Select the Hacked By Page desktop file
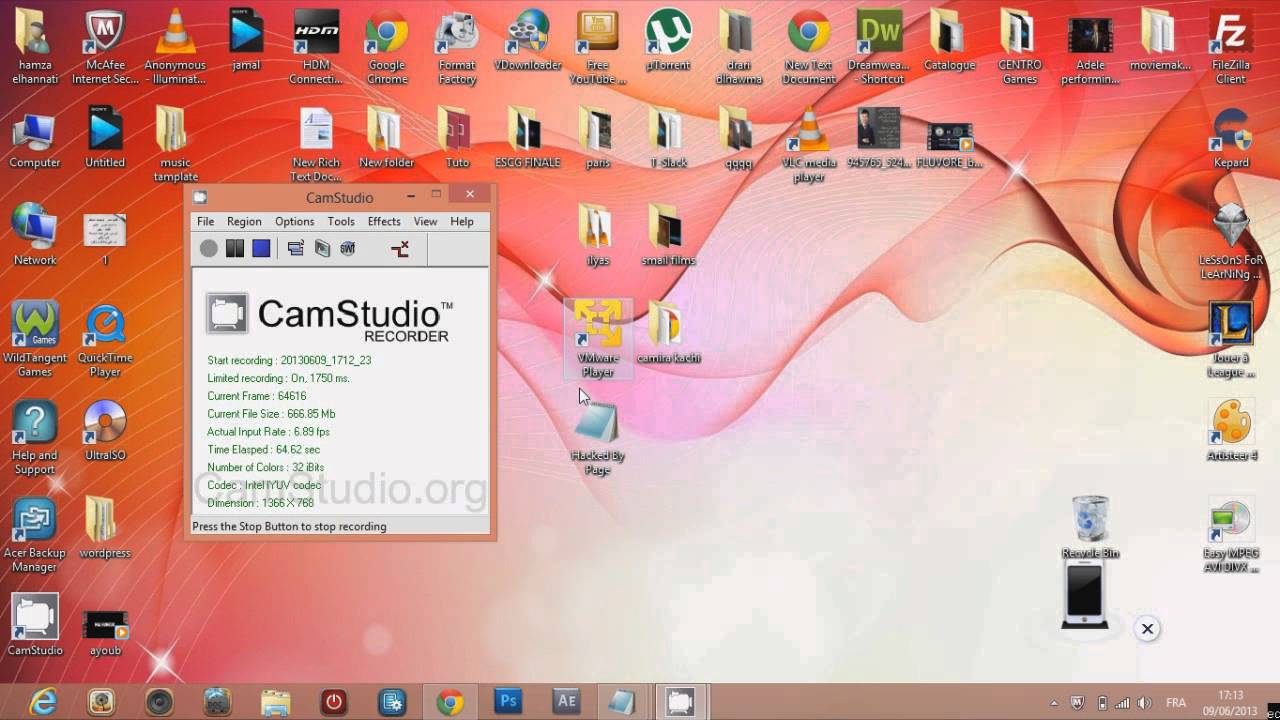The image size is (1280, 720). [598, 438]
